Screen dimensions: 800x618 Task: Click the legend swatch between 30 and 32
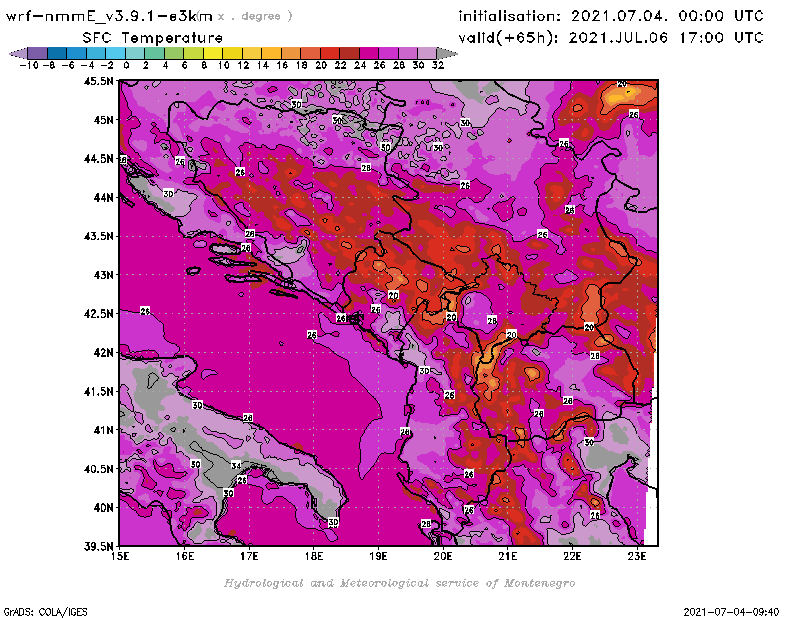[427, 53]
